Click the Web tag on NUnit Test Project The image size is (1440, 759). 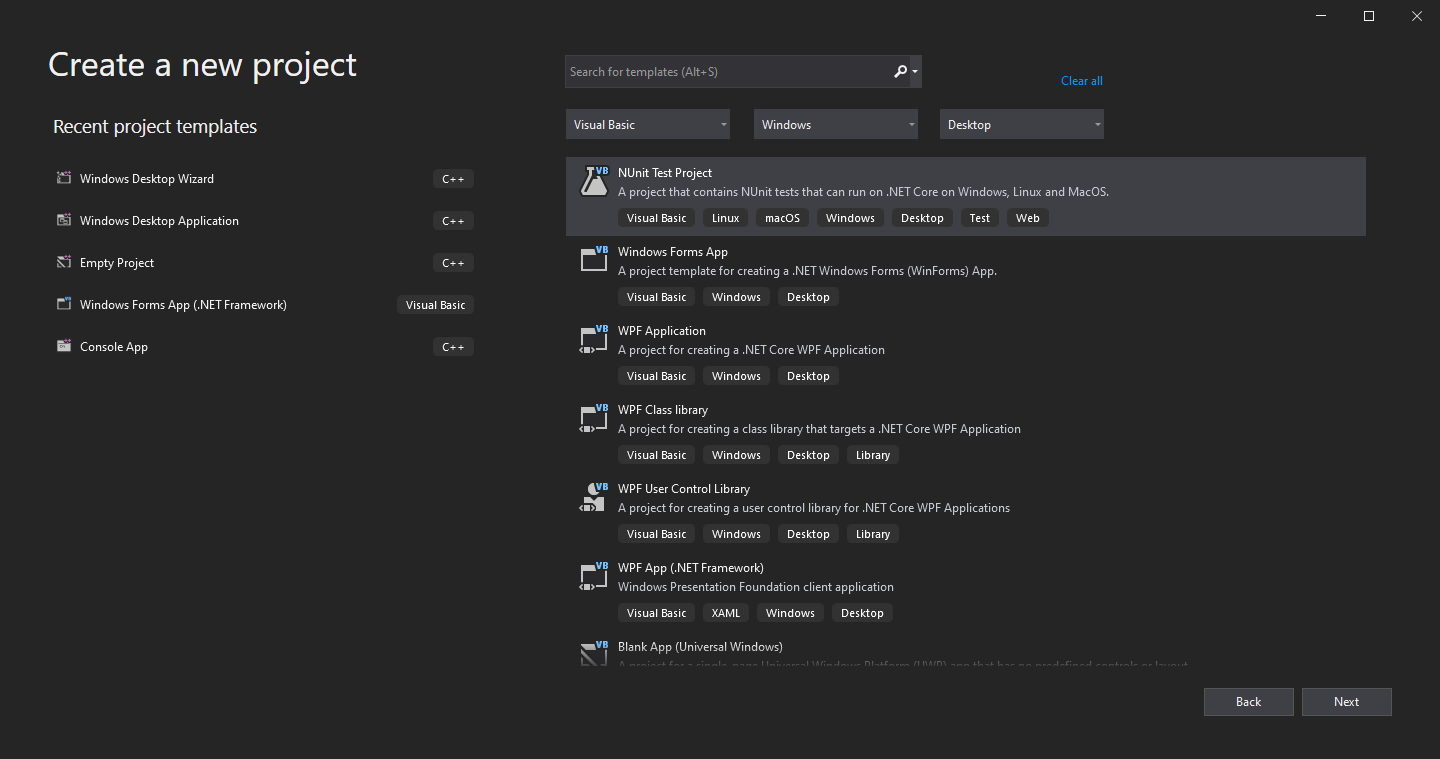pos(1028,218)
